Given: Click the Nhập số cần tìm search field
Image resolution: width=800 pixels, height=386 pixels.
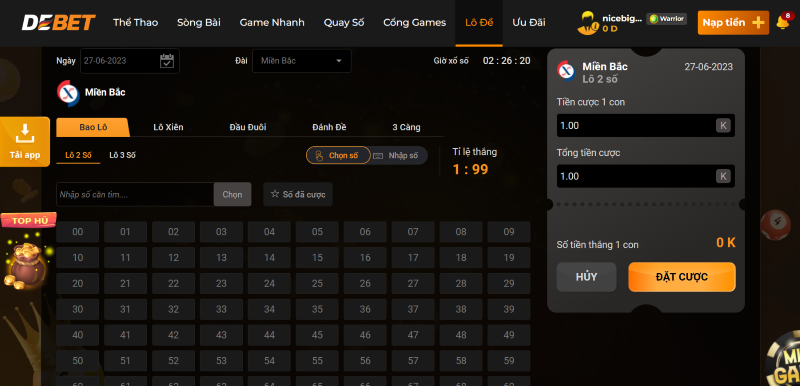Looking at the screenshot, I should click(135, 194).
